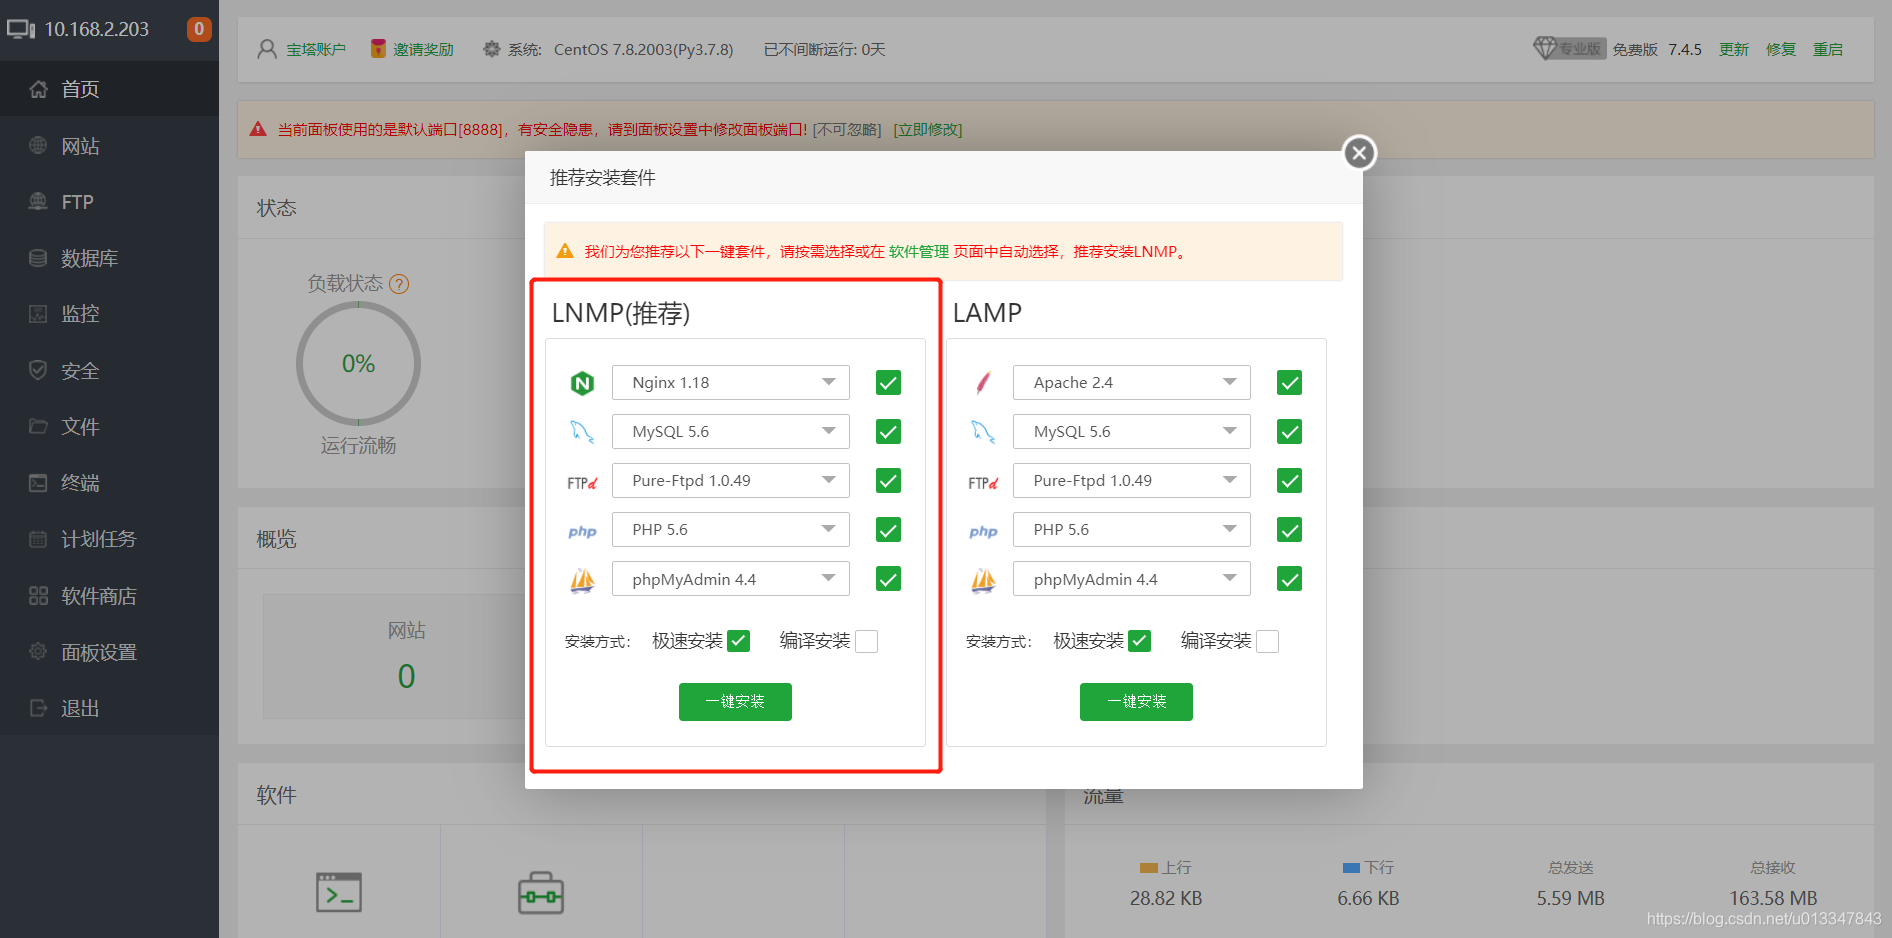
Task: Uncheck Pure-Ftpd checkbox in LNMP
Action: (888, 481)
